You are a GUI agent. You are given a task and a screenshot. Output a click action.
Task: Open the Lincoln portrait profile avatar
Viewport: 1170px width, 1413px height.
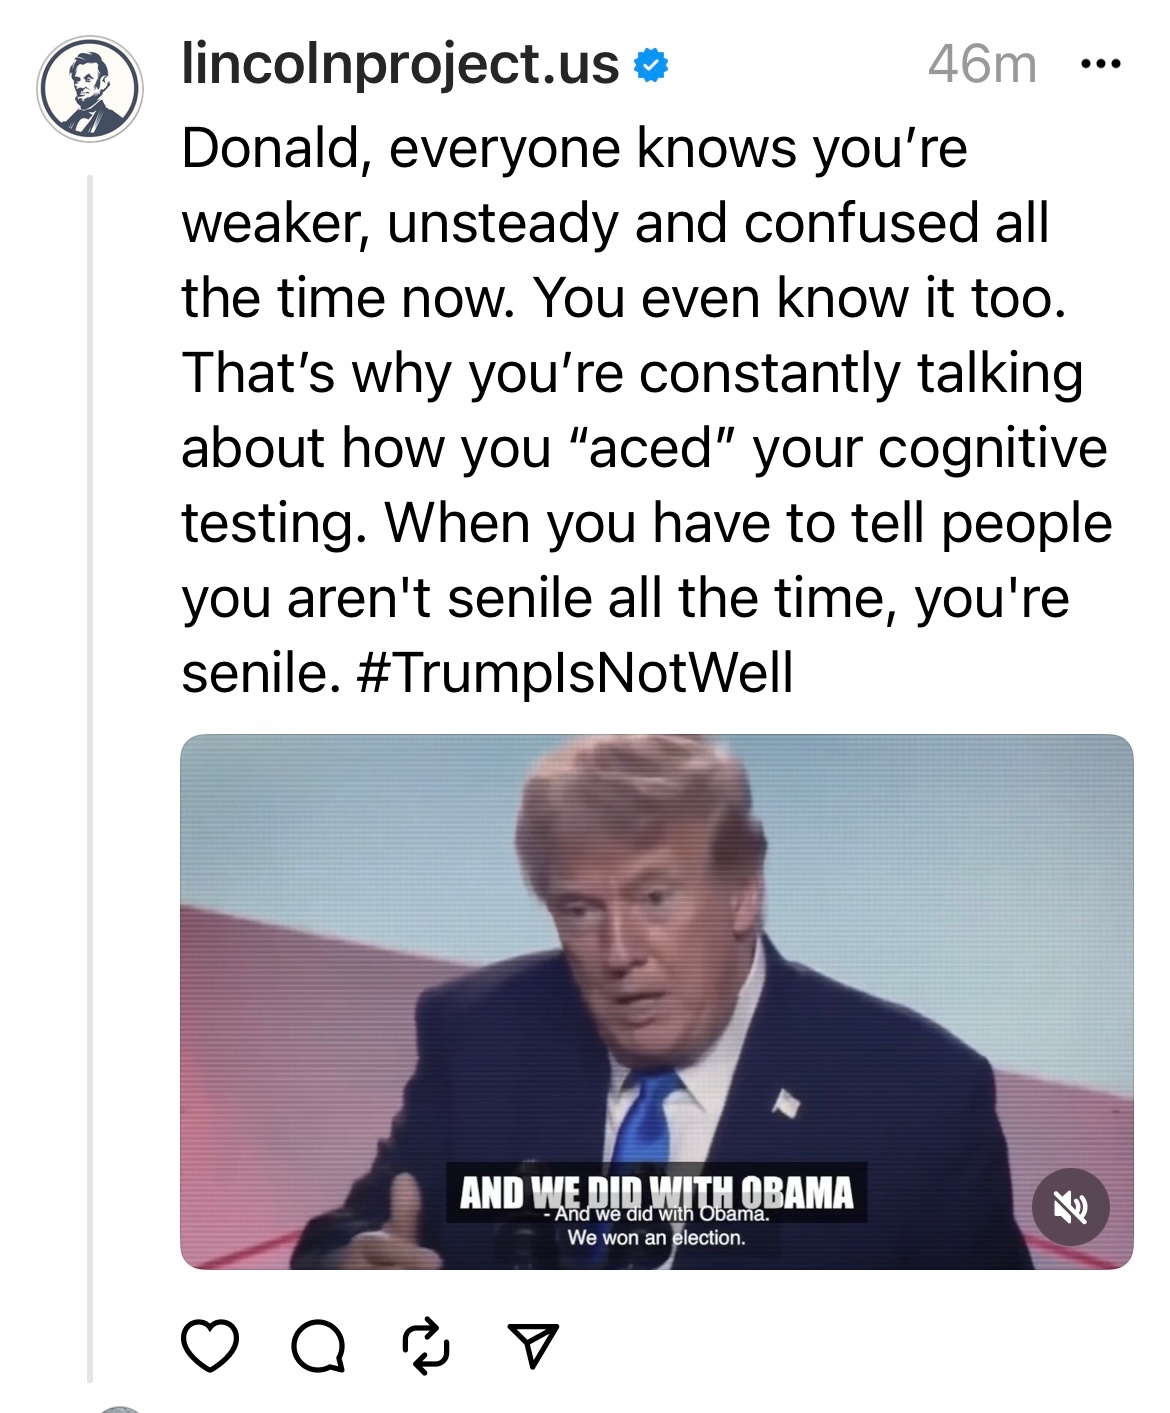(90, 90)
